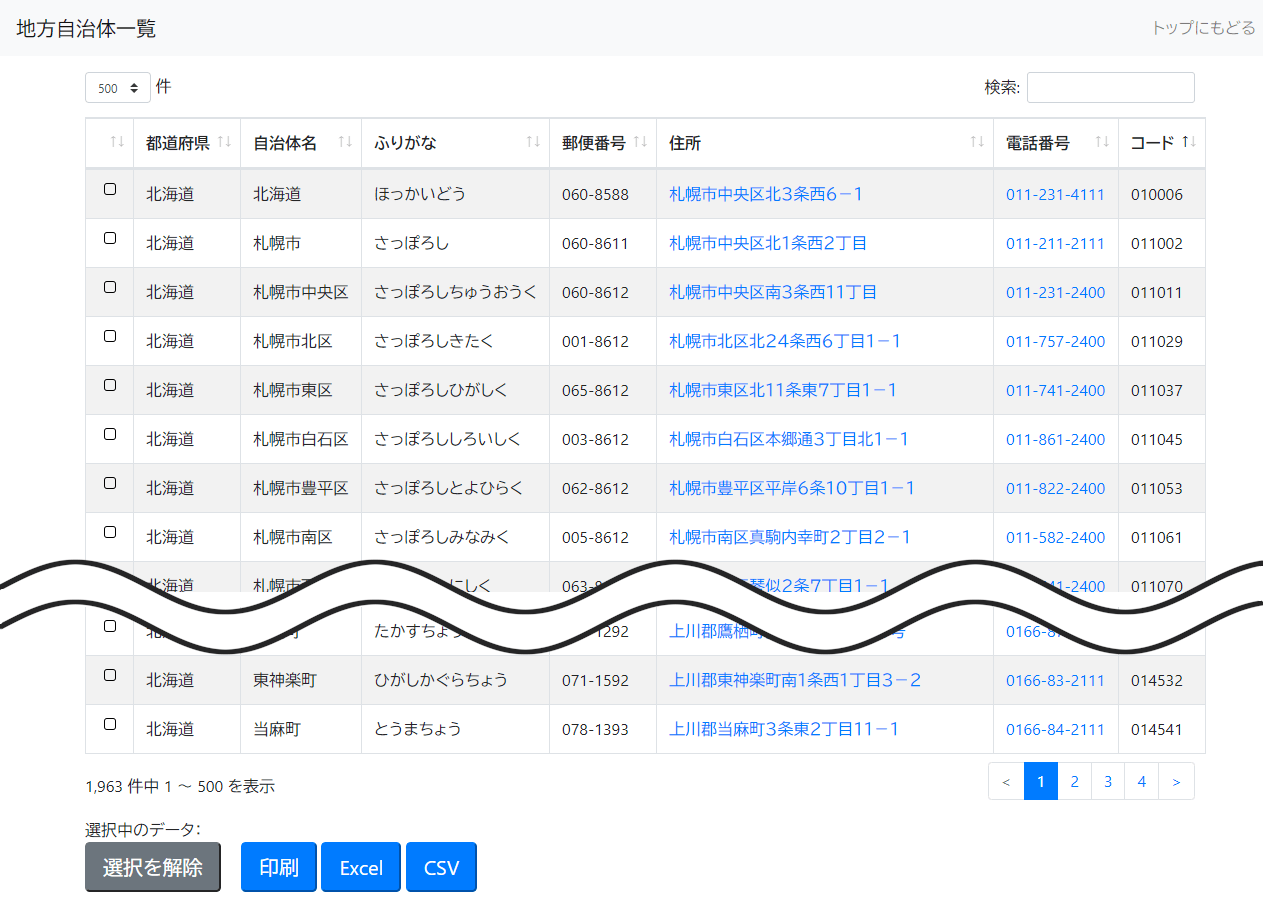Export with the CSV button
This screenshot has width=1263, height=908.
(x=441, y=867)
